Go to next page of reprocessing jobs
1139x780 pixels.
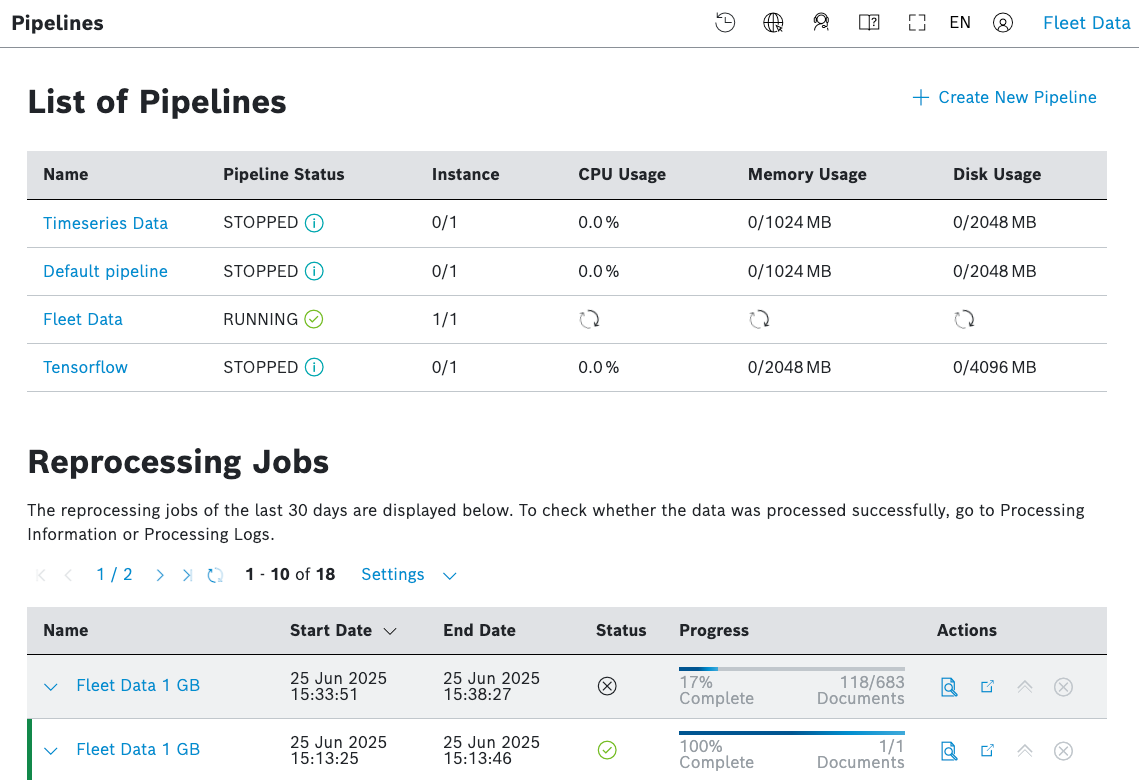coord(160,575)
